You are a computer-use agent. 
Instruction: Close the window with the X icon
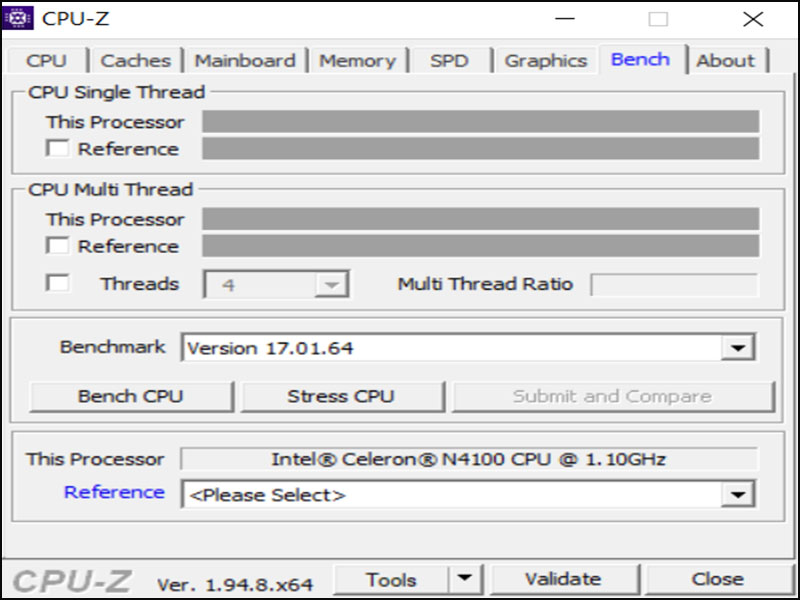(753, 19)
